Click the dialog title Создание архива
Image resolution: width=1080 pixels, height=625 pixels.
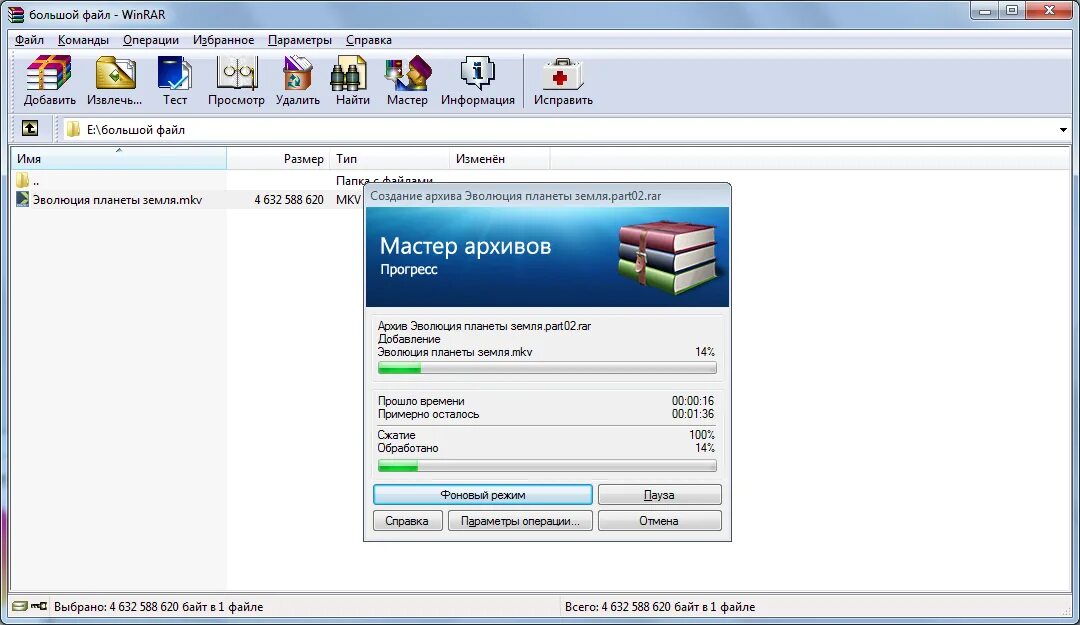click(516, 196)
